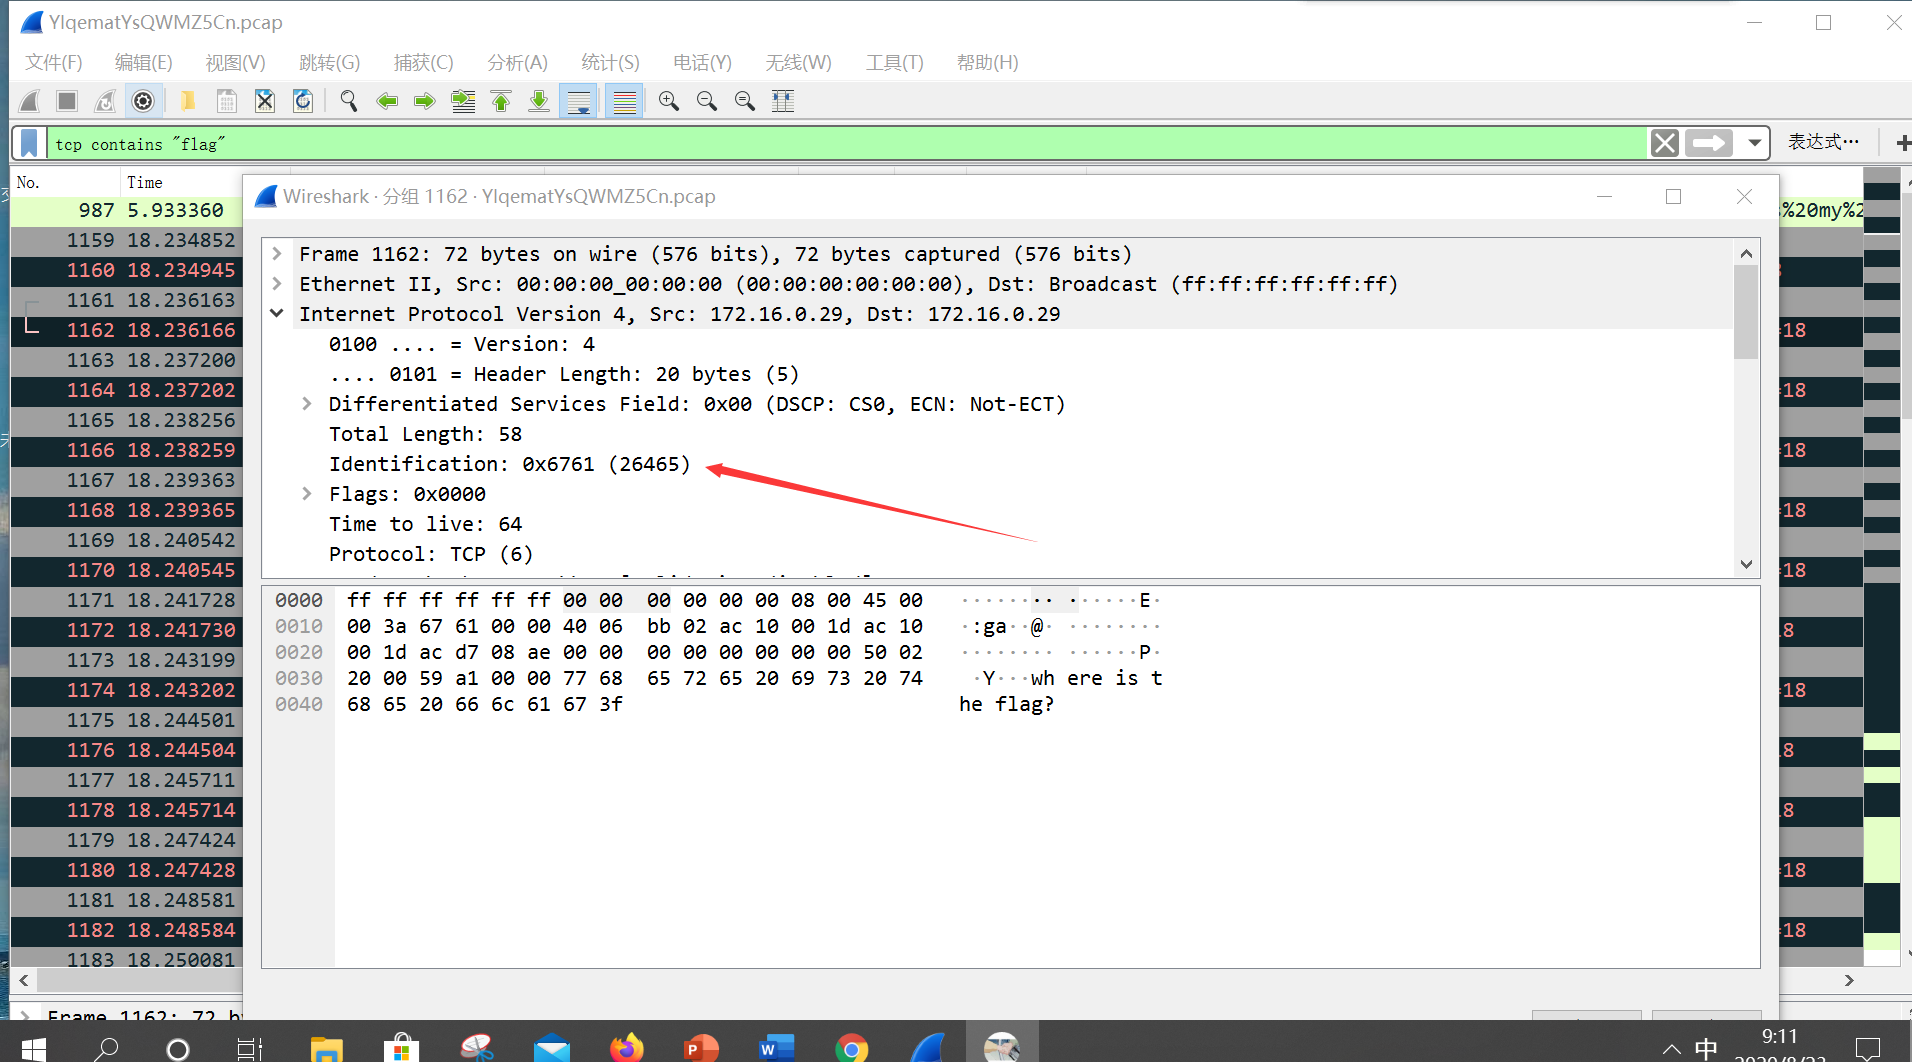Open the 文件(F) menu

tap(54, 62)
